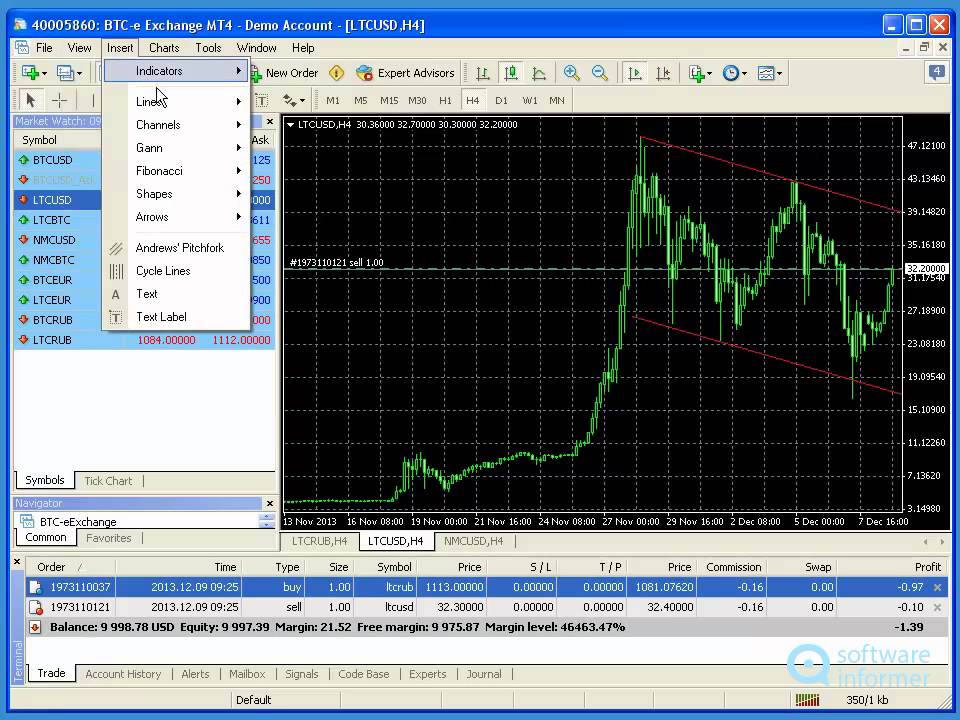This screenshot has width=960, height=720.
Task: Open the File menu
Action: pyautogui.click(x=44, y=48)
